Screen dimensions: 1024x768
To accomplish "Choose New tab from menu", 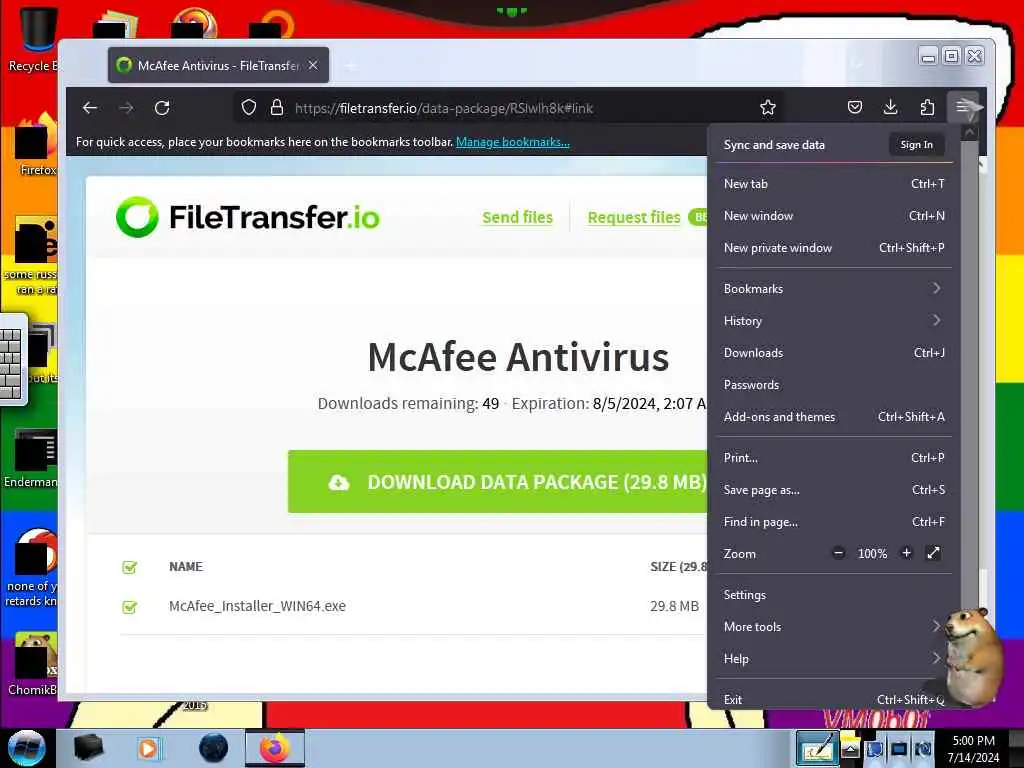I will pos(834,184).
